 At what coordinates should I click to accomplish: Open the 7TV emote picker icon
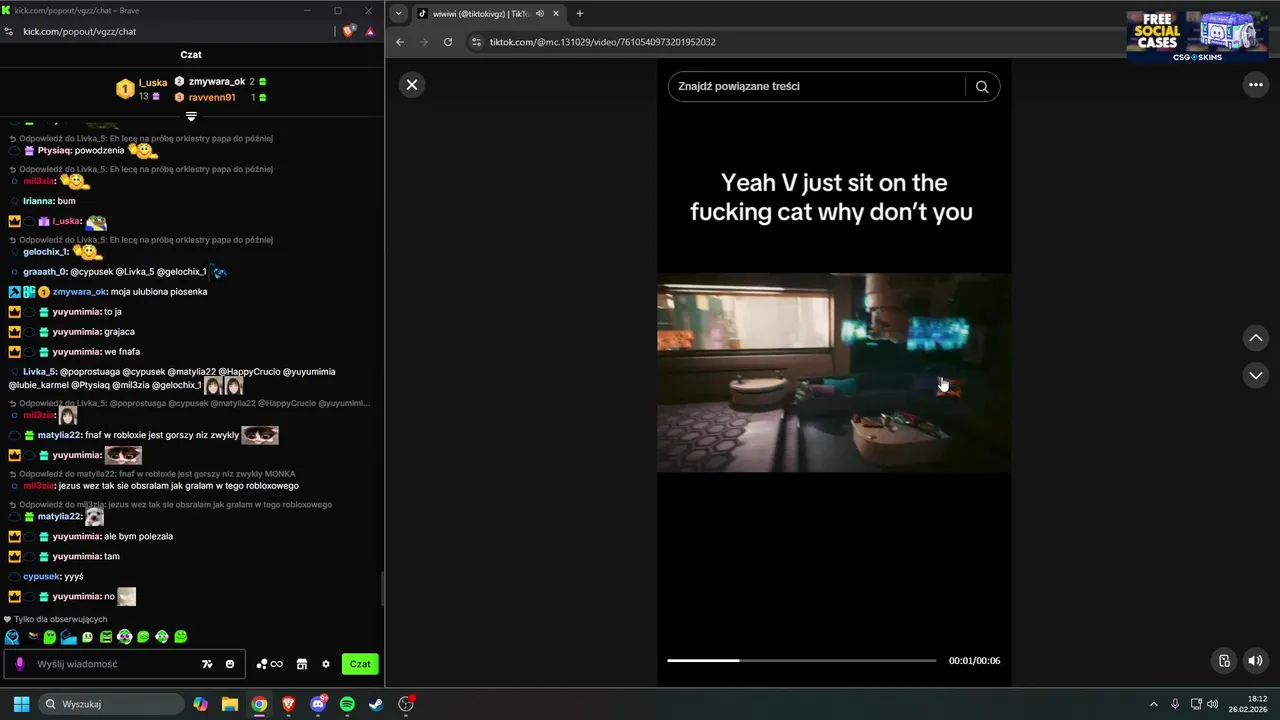pyautogui.click(x=207, y=664)
